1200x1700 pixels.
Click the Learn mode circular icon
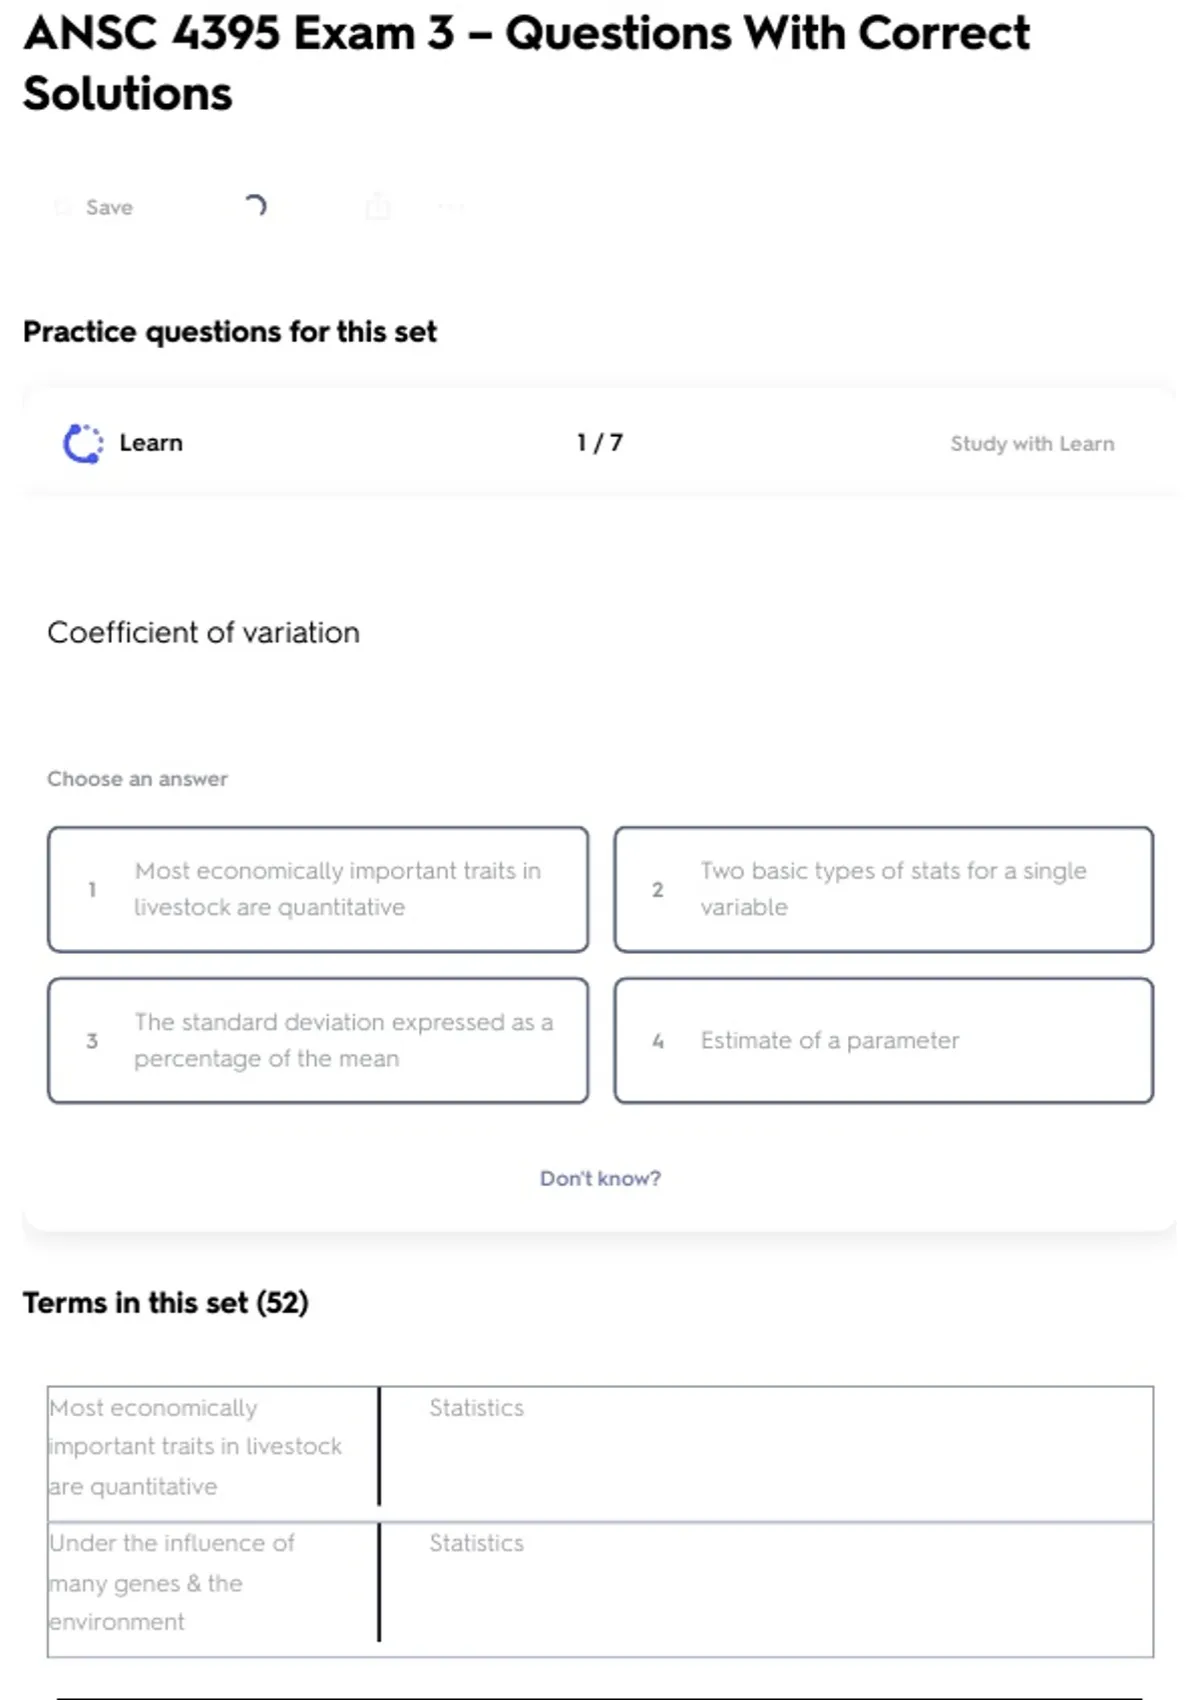click(83, 443)
